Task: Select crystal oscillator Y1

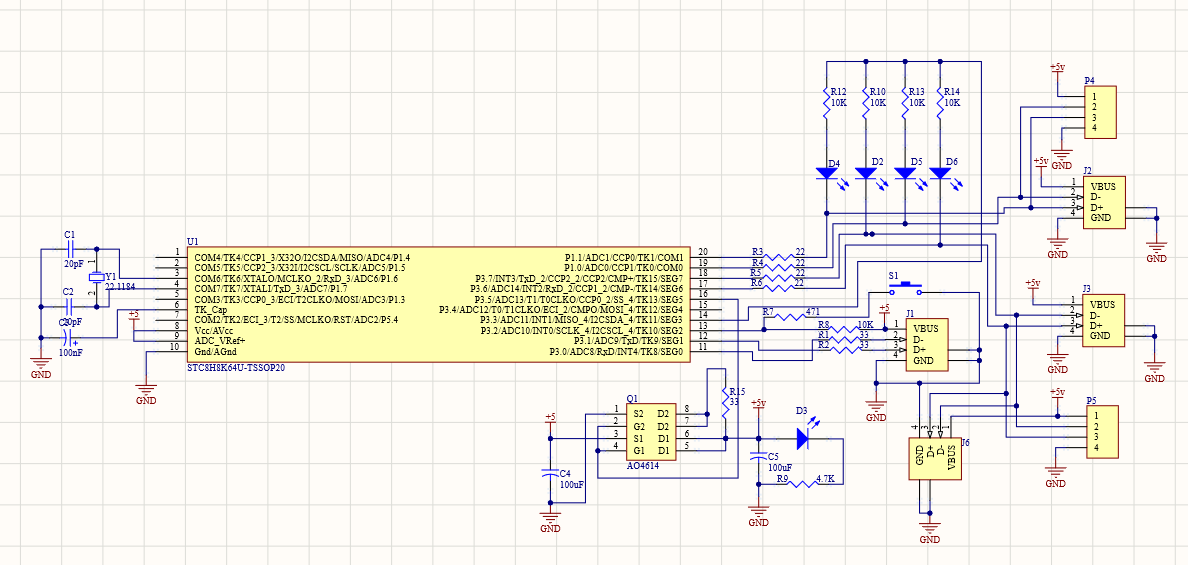Action: click(95, 277)
